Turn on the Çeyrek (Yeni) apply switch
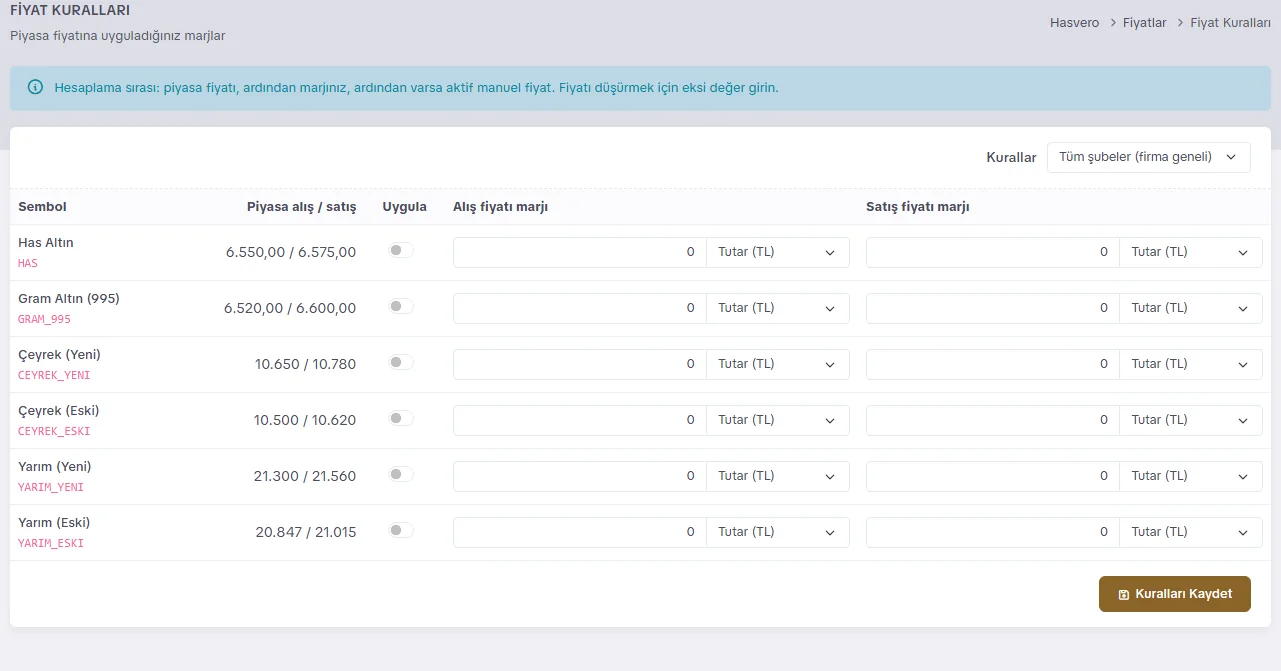 (x=401, y=363)
